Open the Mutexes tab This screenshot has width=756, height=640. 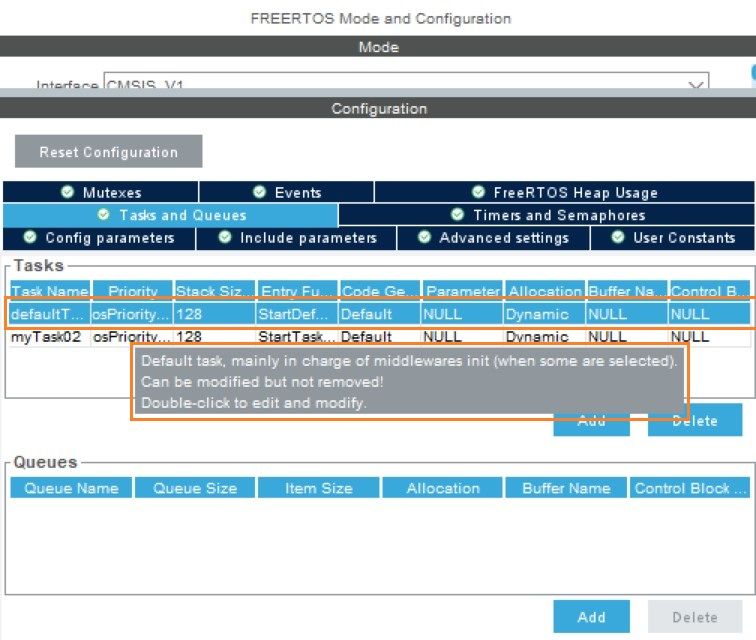point(101,192)
